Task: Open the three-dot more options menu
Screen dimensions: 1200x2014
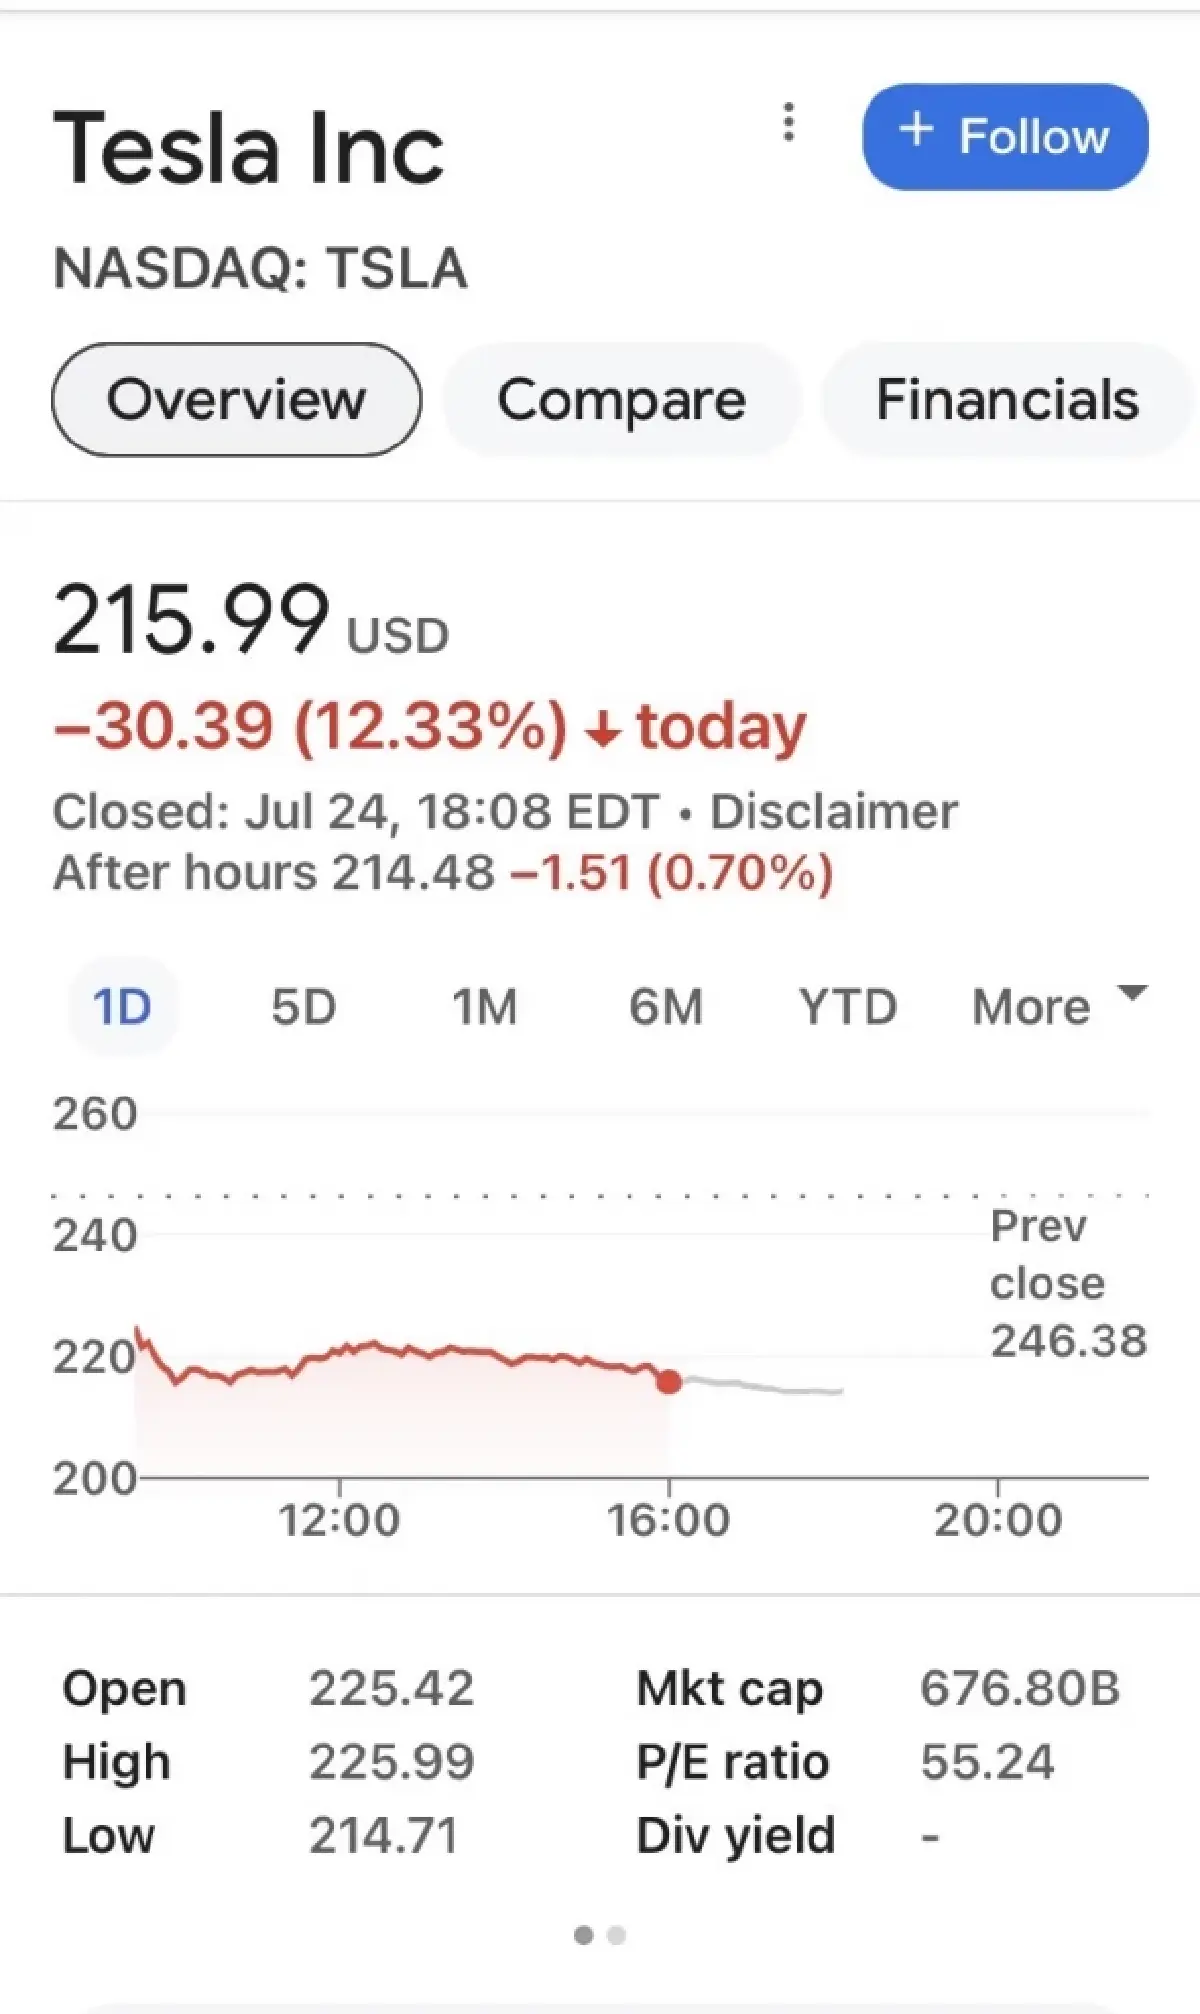Action: 789,123
